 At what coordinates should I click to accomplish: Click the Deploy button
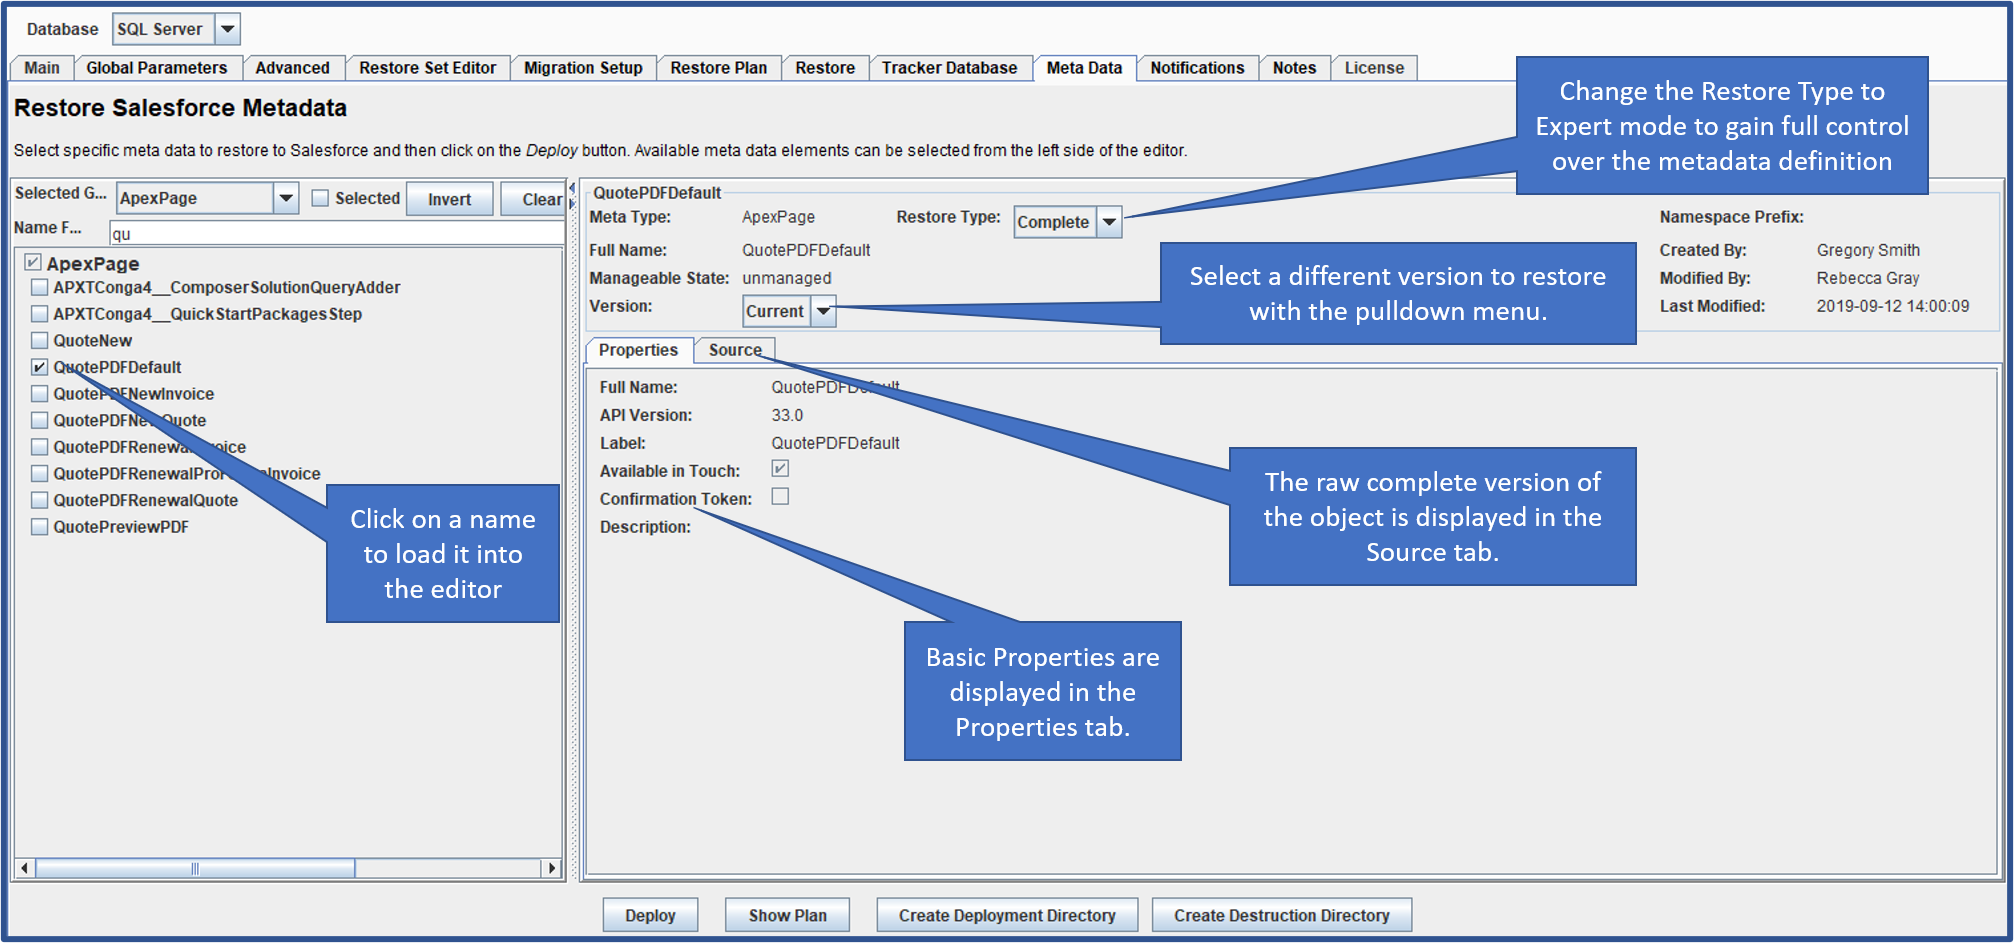650,915
